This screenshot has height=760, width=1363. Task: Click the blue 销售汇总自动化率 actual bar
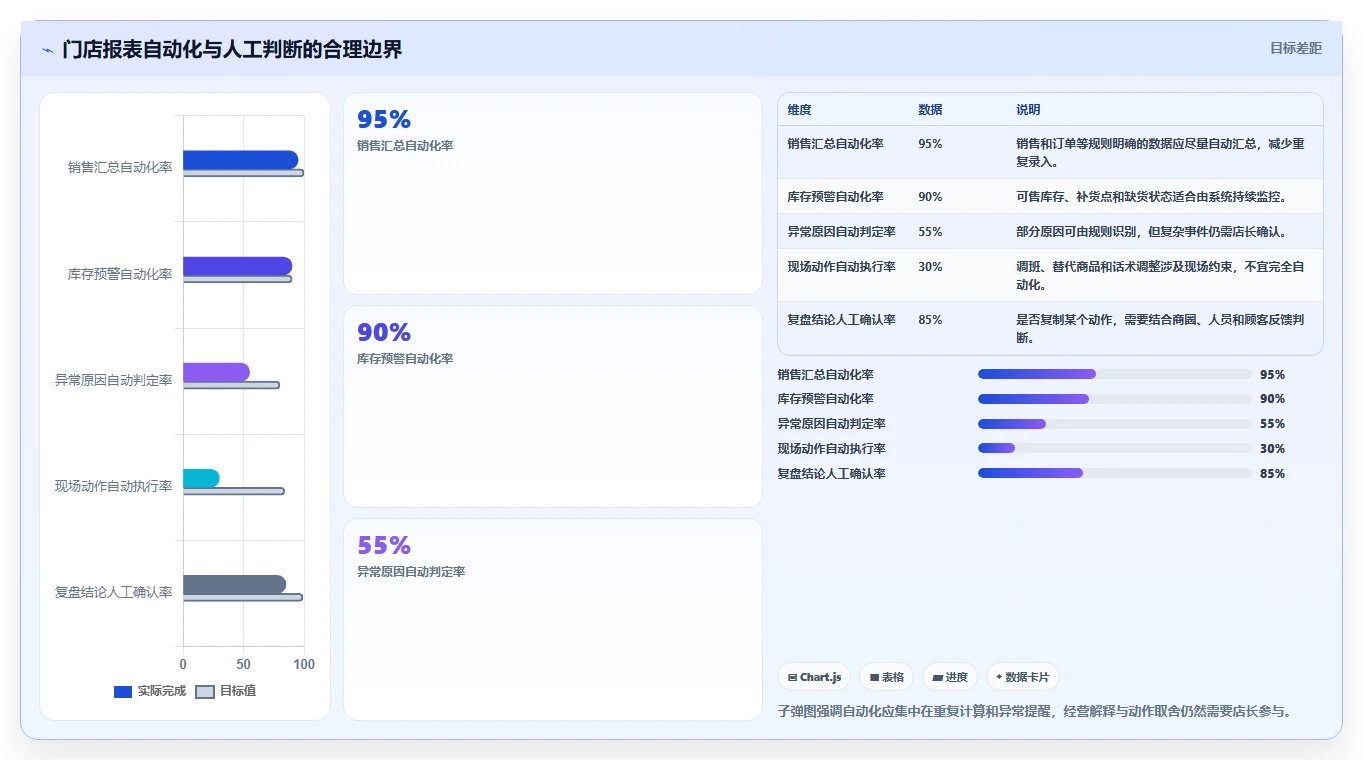(240, 160)
